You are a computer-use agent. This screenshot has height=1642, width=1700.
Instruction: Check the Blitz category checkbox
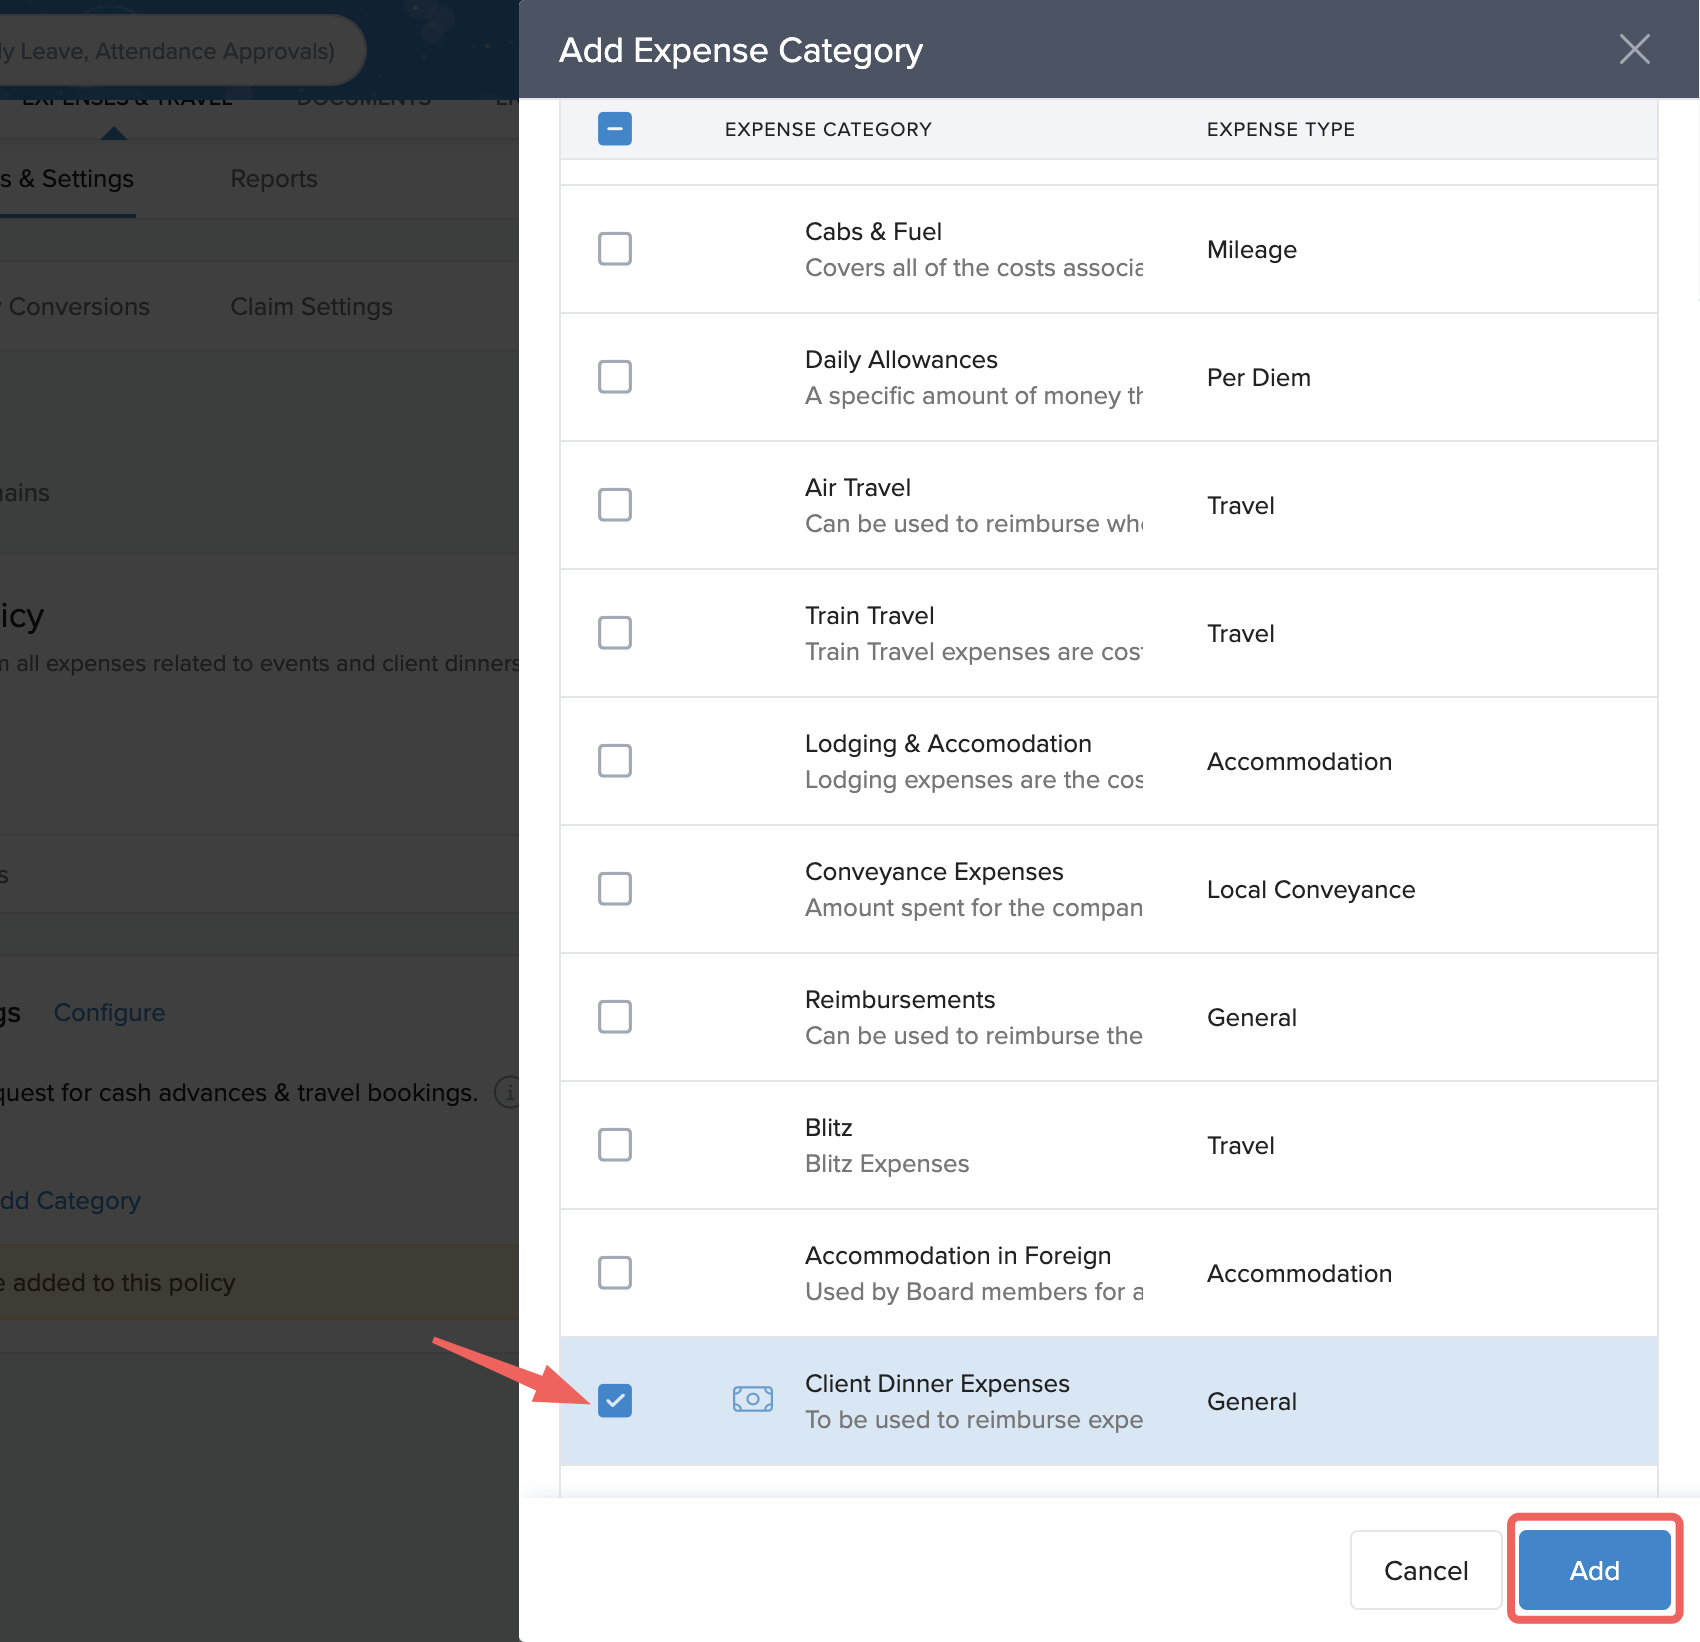(614, 1145)
